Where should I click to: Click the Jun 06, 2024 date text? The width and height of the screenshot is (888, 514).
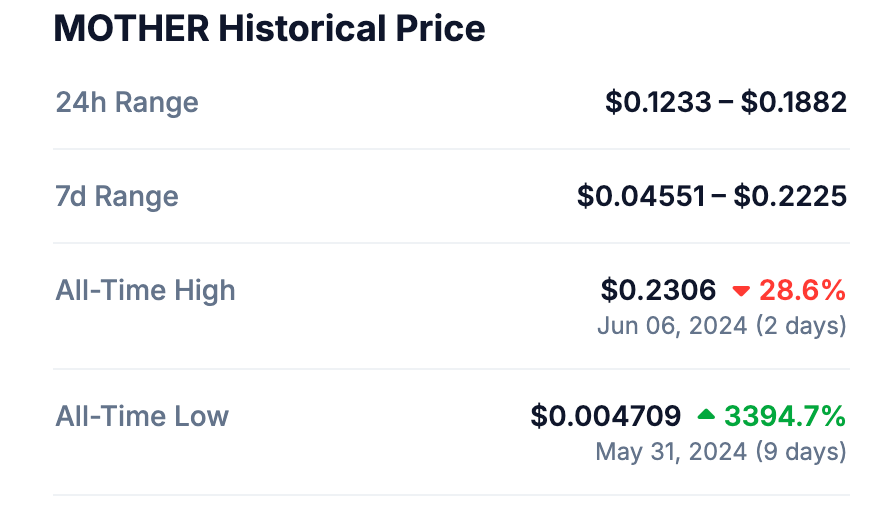(x=672, y=325)
